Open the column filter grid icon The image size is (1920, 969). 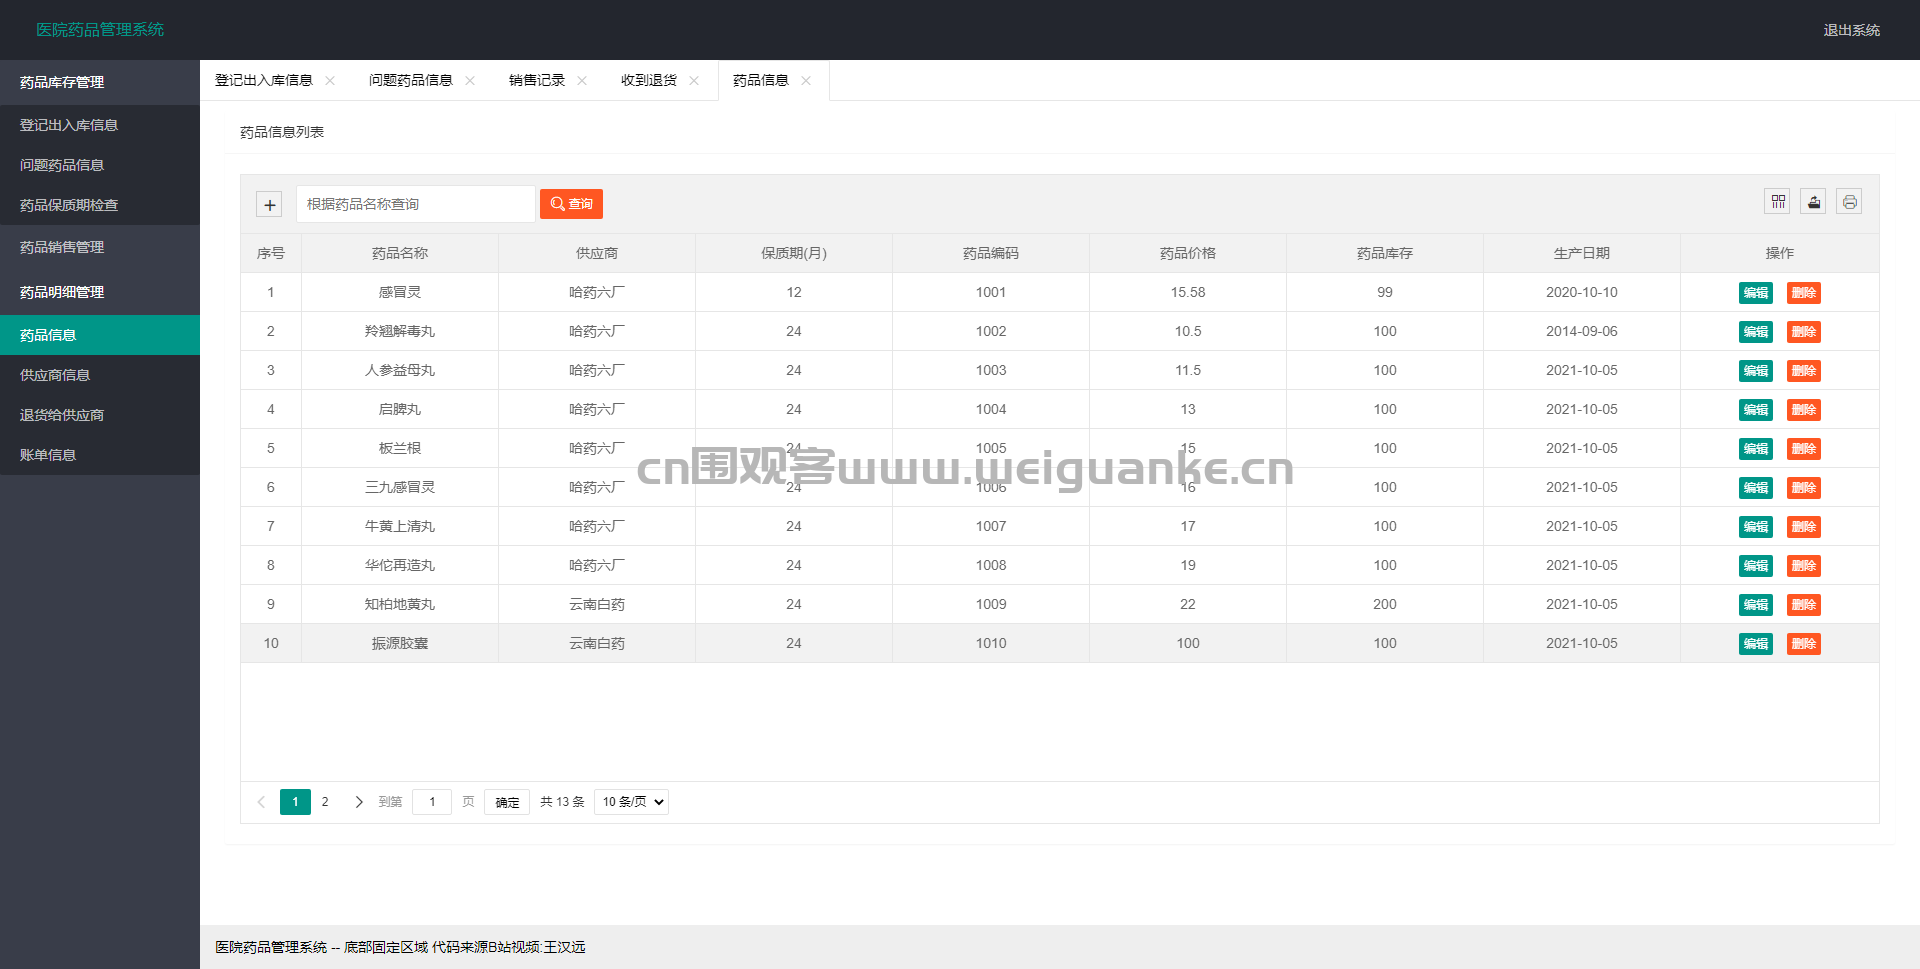(x=1777, y=202)
